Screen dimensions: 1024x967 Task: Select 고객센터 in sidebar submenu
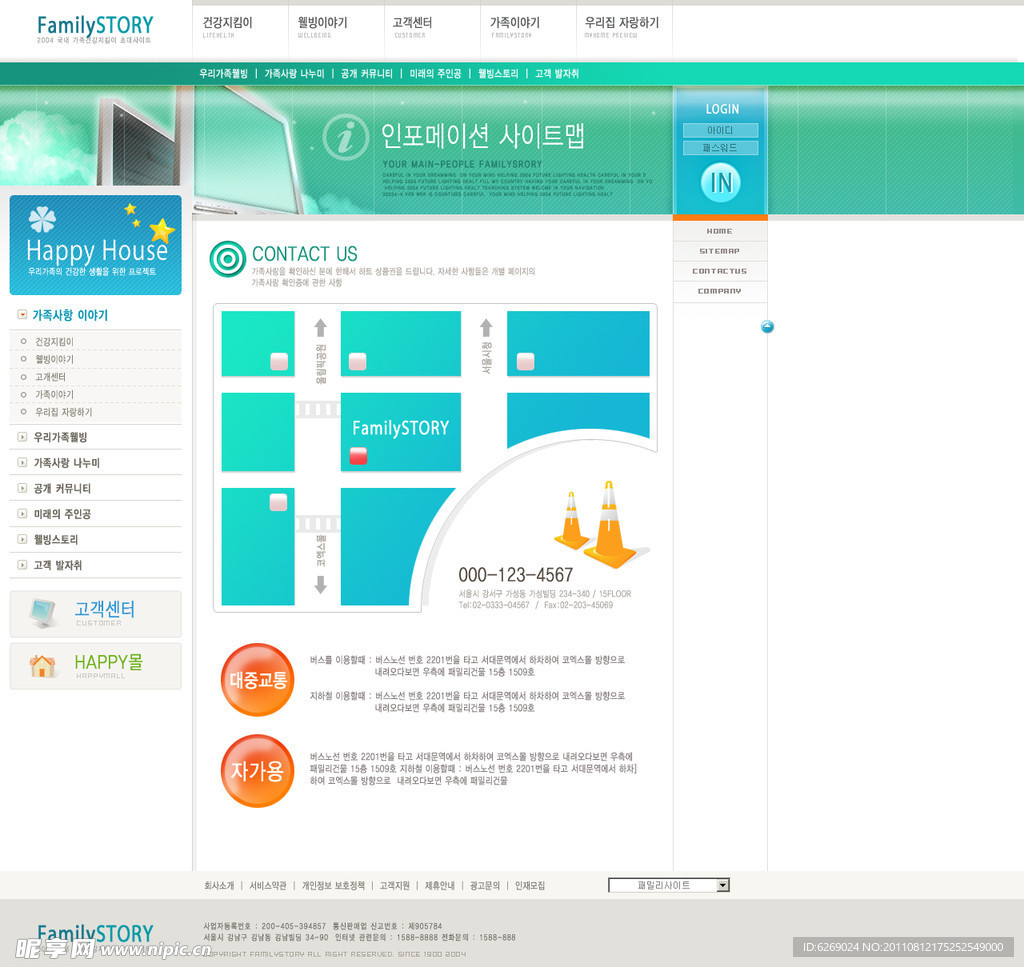pyautogui.click(x=50, y=377)
